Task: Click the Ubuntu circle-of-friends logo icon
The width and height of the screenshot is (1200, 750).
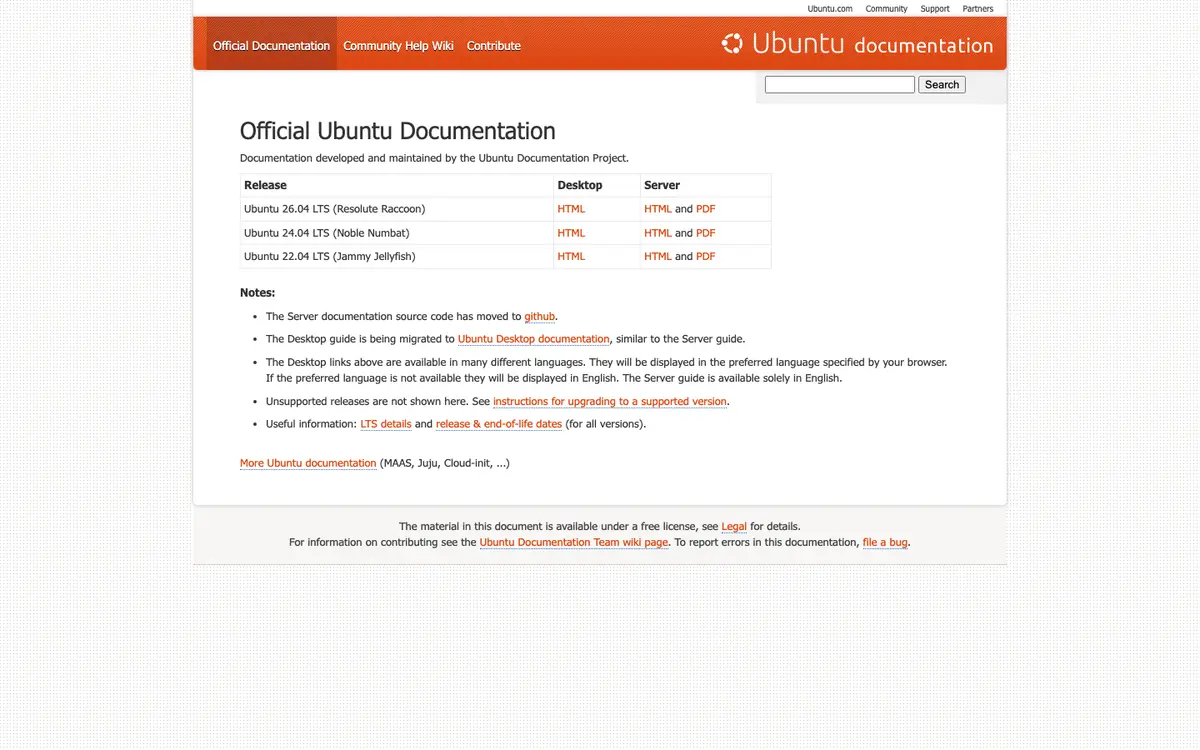Action: 732,43
